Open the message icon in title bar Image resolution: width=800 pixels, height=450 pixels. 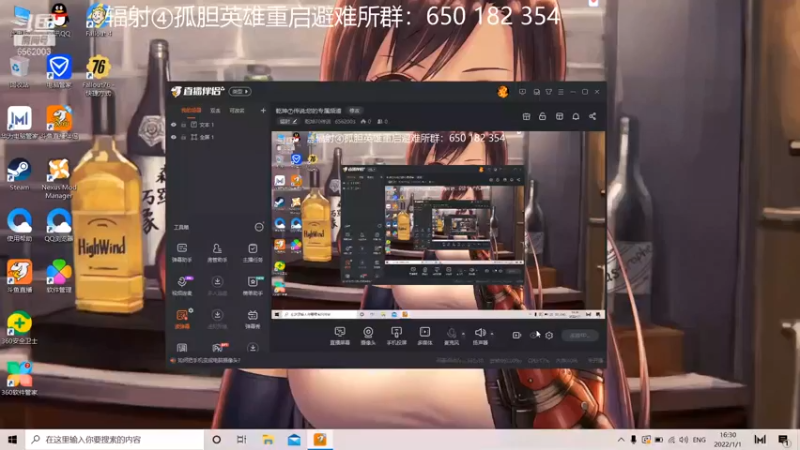click(x=522, y=92)
